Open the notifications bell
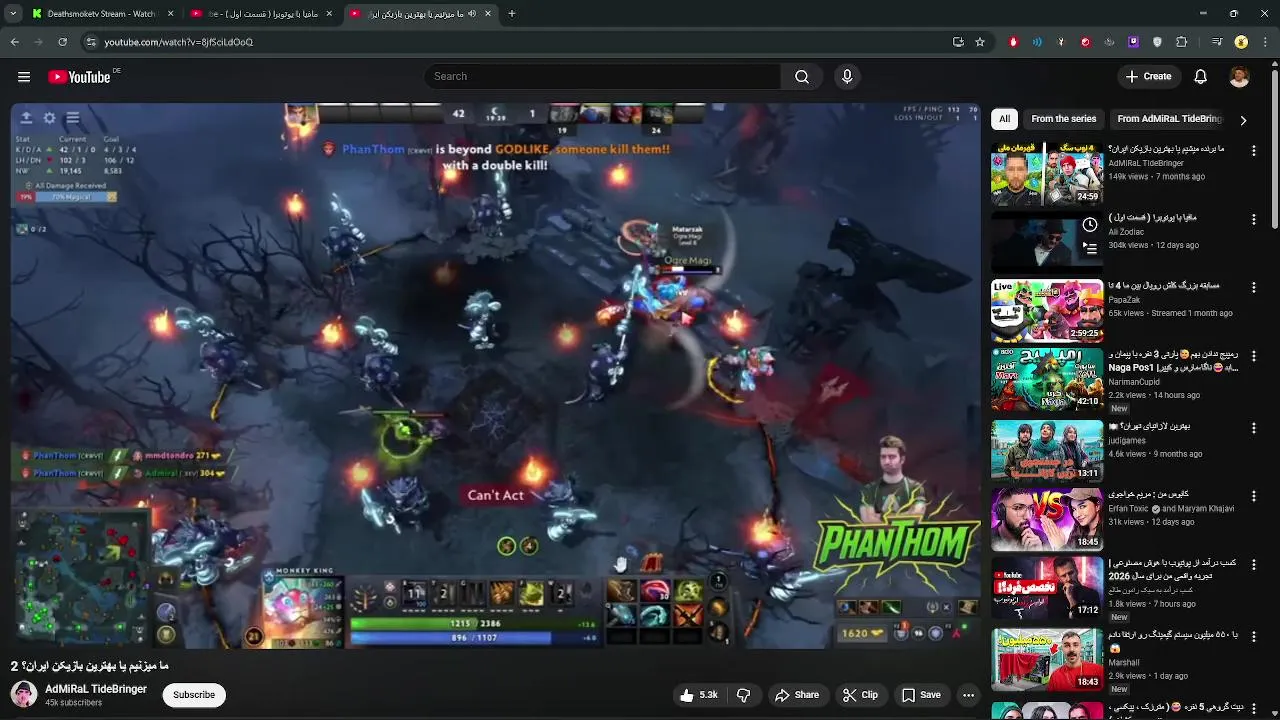The height and width of the screenshot is (720, 1280). 1201,77
